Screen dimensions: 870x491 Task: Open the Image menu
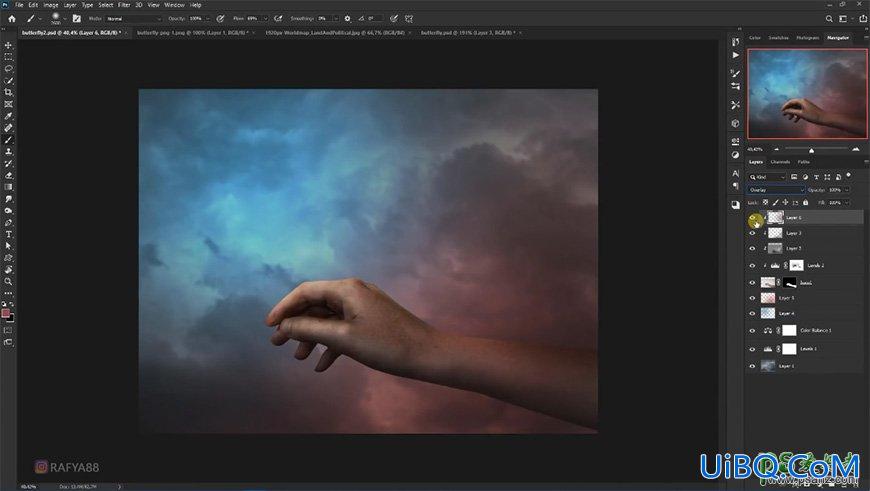coord(50,4)
